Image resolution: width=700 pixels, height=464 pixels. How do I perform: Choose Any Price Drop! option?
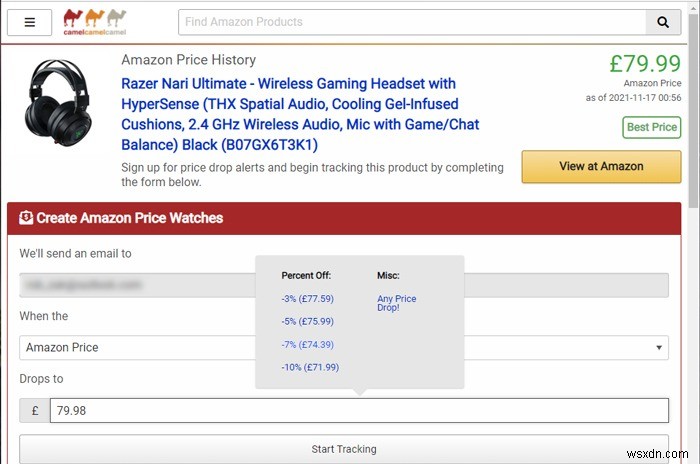pyautogui.click(x=396, y=303)
